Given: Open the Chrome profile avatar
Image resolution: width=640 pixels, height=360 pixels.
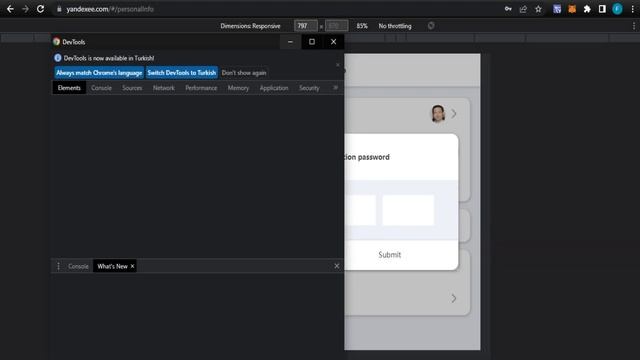Looking at the screenshot, I should 617,9.
